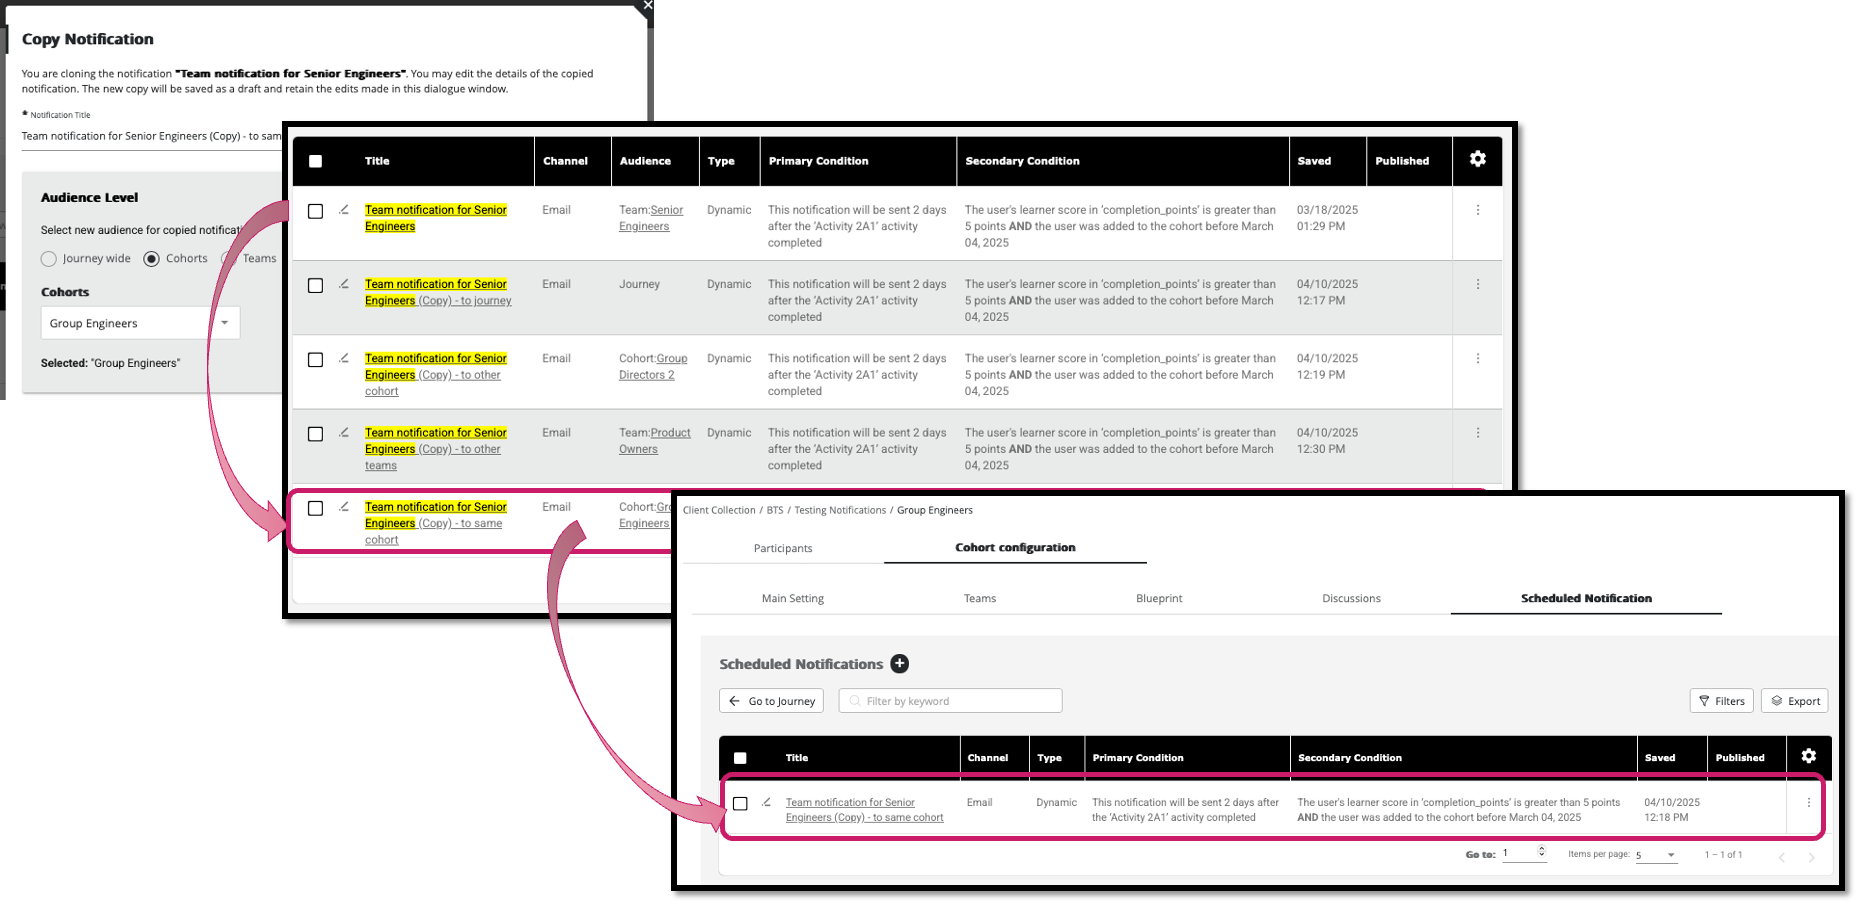Open Main Setting sub-tab
Viewport: 1858px width, 904px height.
(793, 598)
